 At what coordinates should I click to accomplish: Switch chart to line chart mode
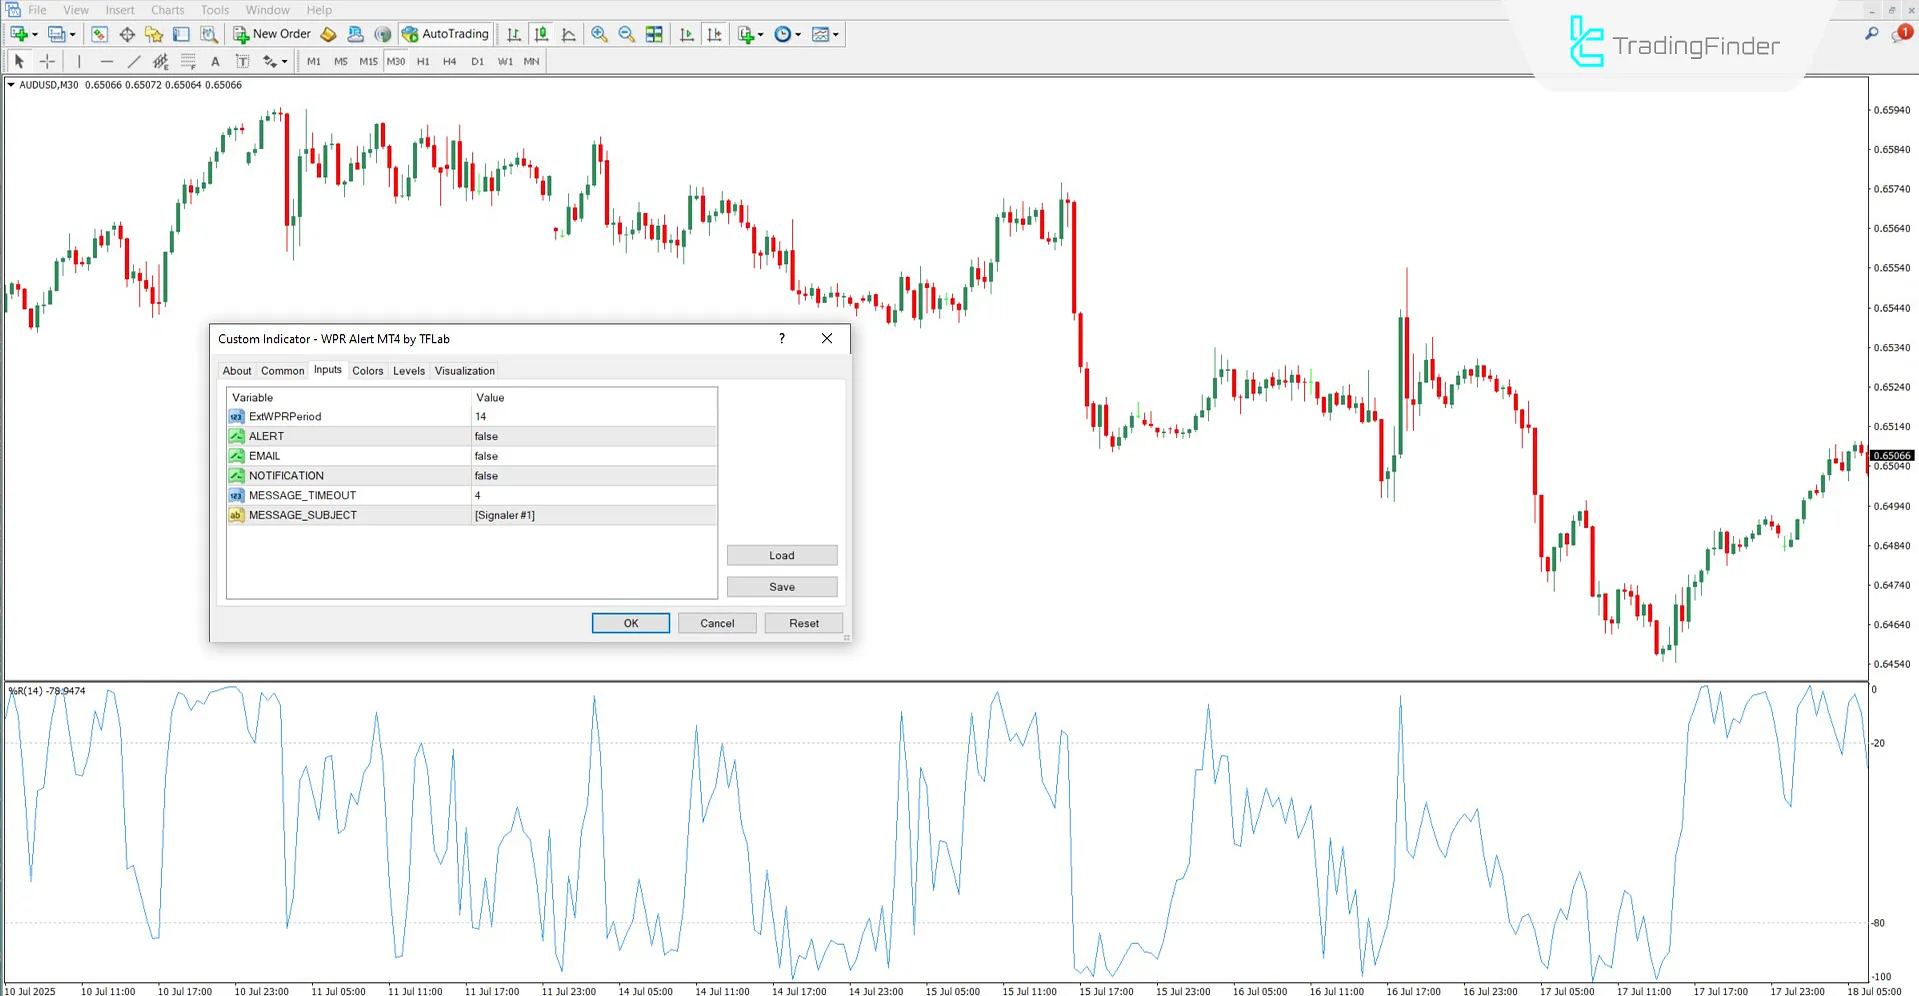tap(568, 33)
